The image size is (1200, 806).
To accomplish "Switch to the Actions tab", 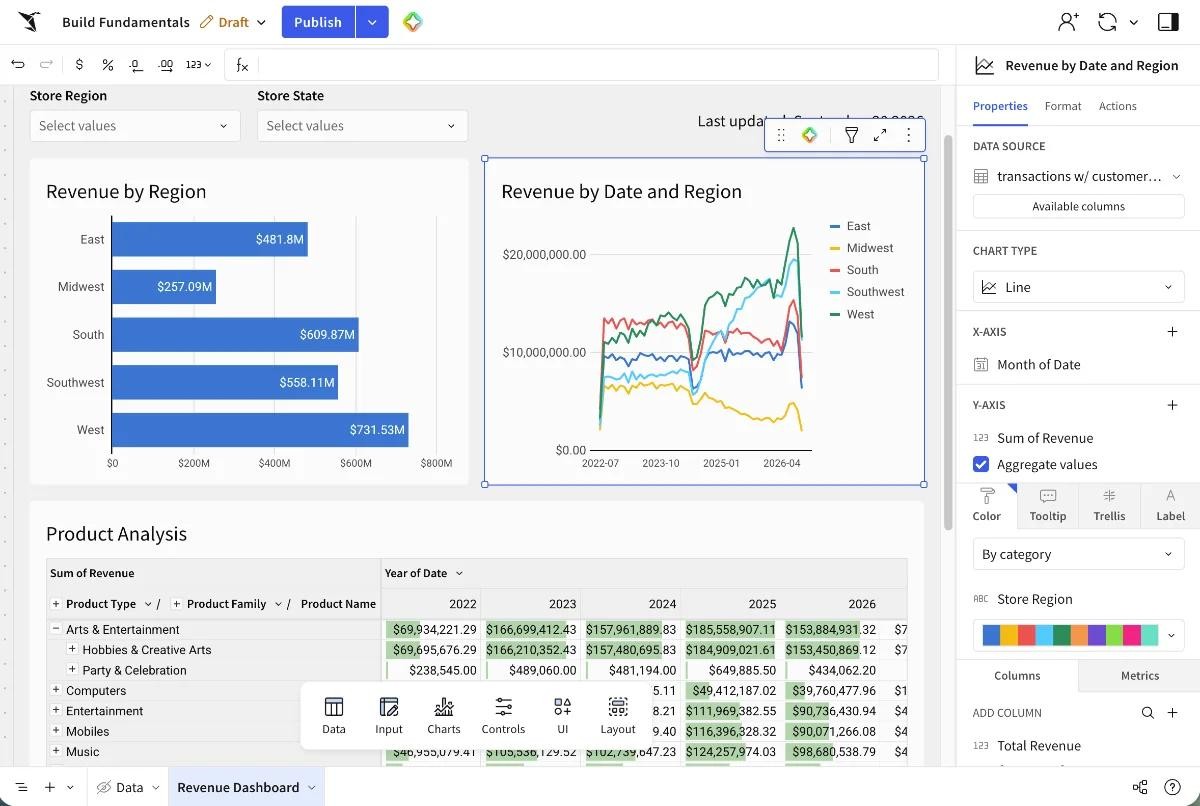I will click(1117, 106).
